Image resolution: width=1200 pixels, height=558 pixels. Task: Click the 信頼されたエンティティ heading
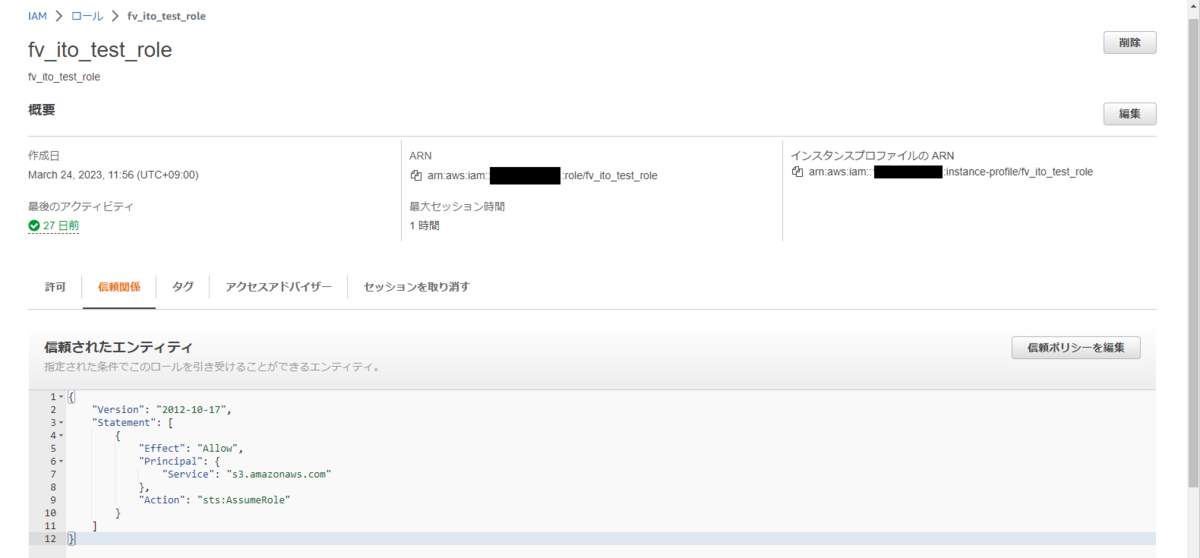[x=118, y=347]
